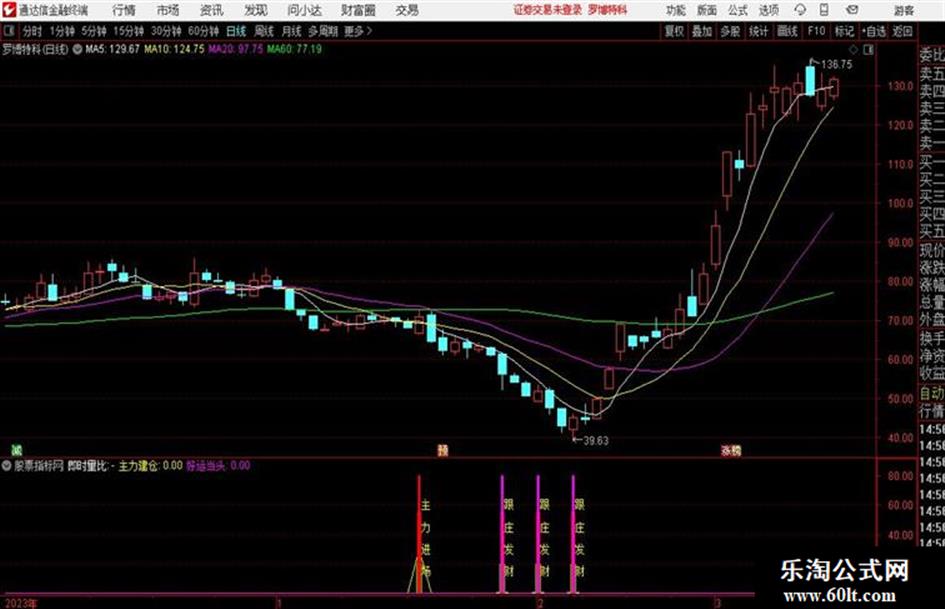The height and width of the screenshot is (609, 945).
Task: Select the 日线 daily period tab
Action: [x=236, y=31]
